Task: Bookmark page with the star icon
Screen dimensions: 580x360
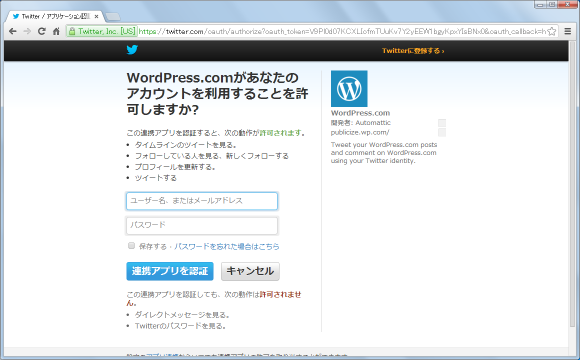Action: pyautogui.click(x=552, y=31)
